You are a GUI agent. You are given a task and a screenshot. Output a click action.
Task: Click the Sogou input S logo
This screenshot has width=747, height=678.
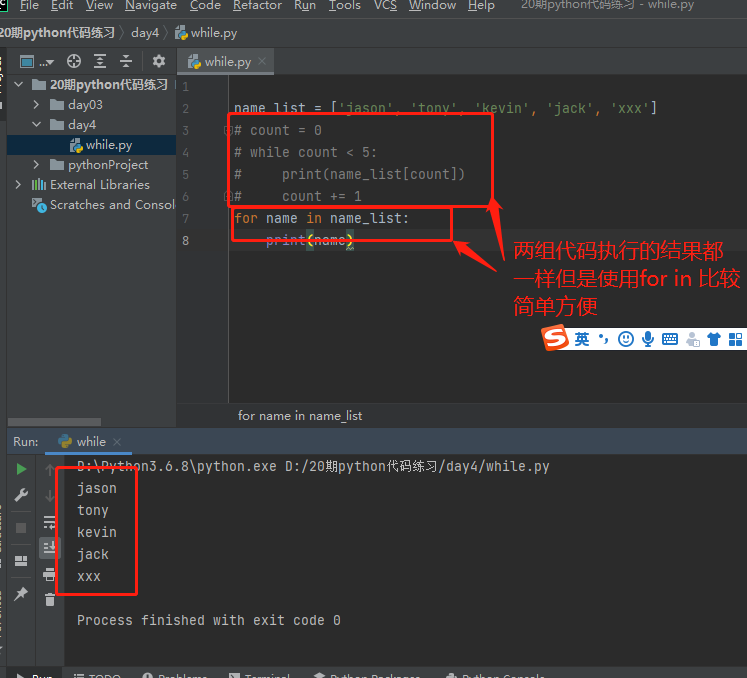pos(555,338)
